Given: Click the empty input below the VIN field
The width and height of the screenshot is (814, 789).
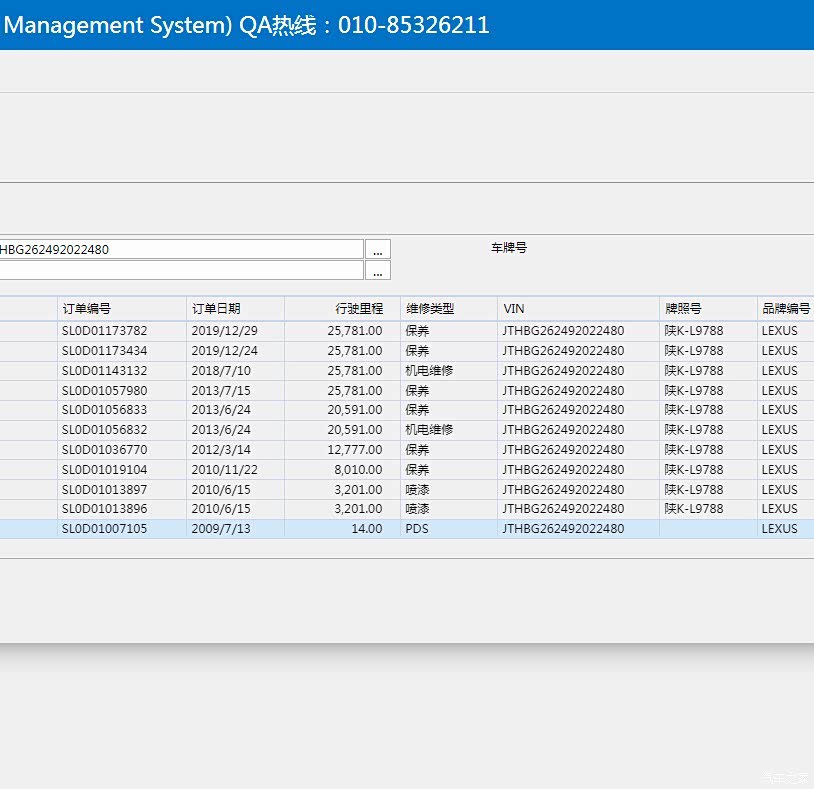Looking at the screenshot, I should pyautogui.click(x=180, y=271).
